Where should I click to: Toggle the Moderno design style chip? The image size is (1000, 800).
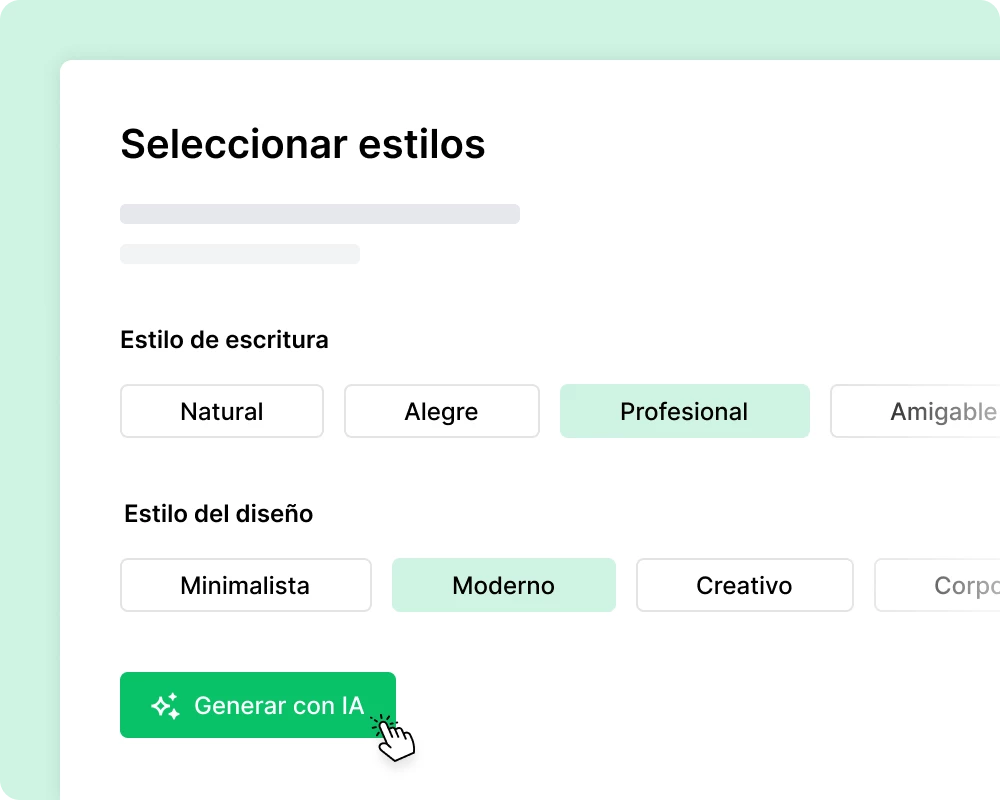tap(503, 586)
